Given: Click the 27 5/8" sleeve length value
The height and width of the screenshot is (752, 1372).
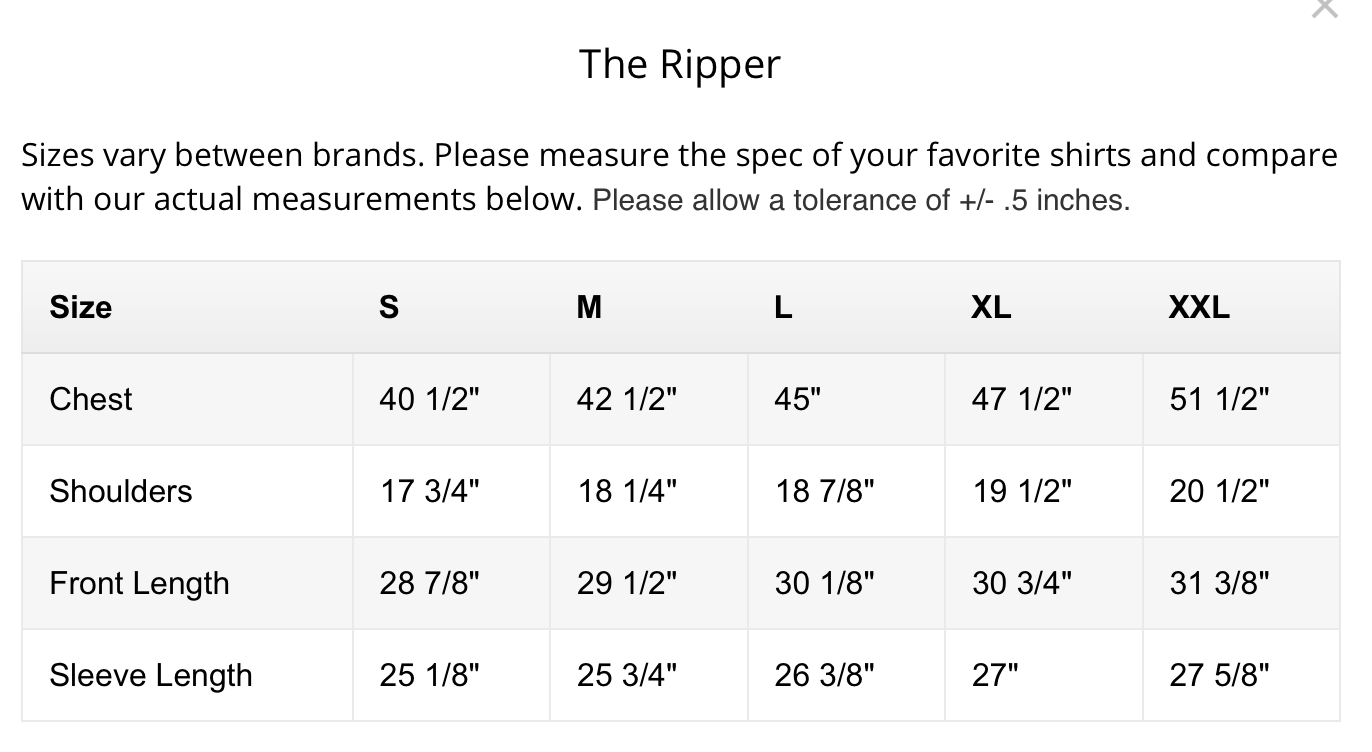Looking at the screenshot, I should tap(1219, 675).
